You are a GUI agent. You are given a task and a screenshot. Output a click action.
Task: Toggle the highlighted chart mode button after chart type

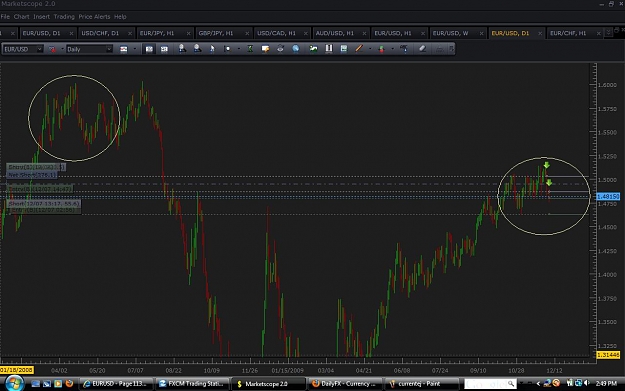tap(149, 49)
